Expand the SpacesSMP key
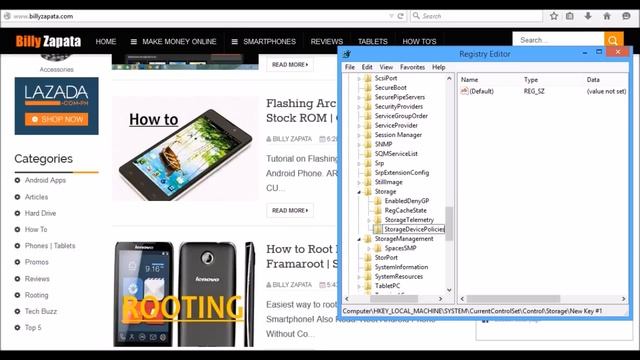The image size is (640, 360). (x=369, y=248)
